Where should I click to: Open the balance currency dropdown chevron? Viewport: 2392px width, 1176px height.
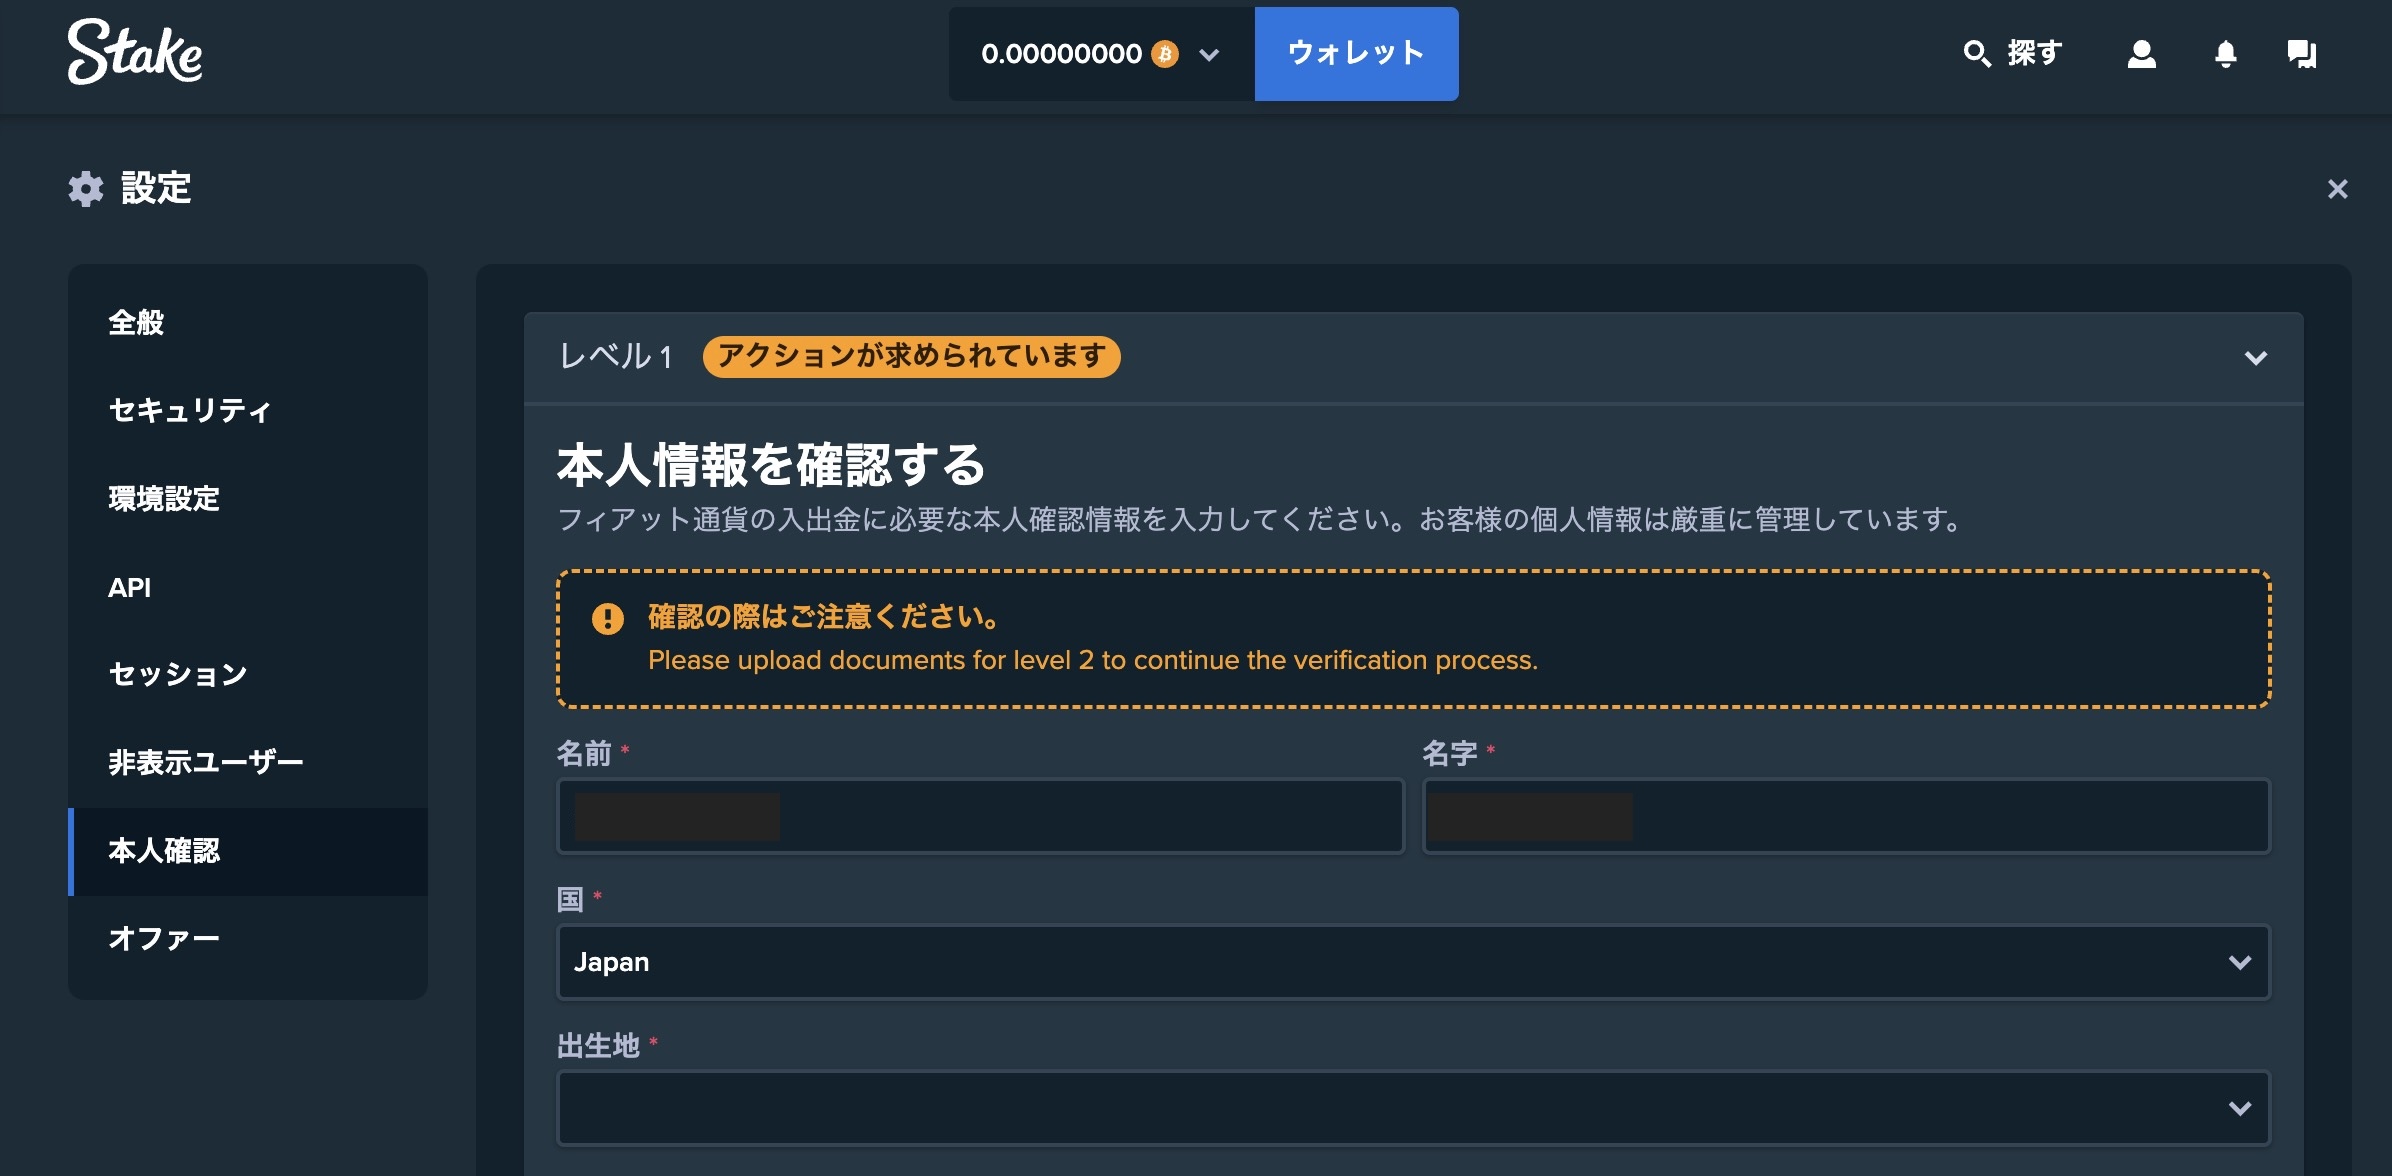coord(1209,54)
